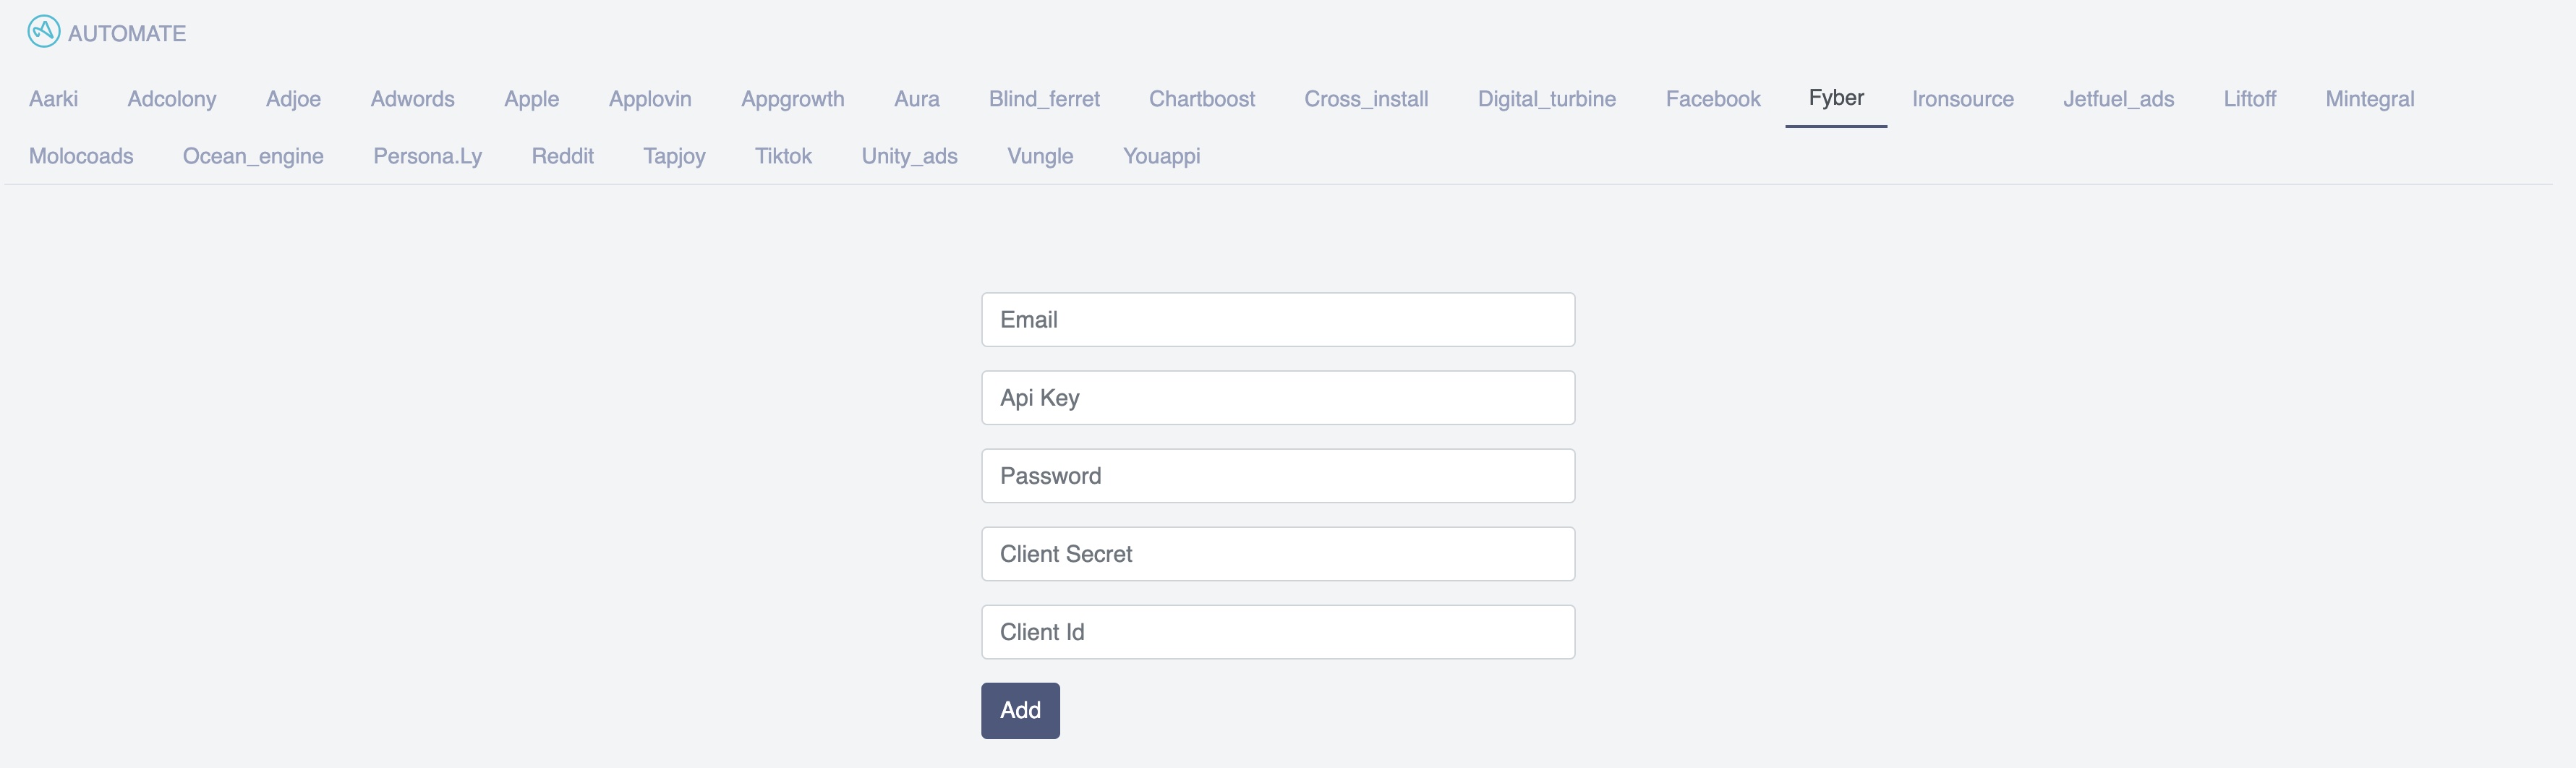
Task: Open the Chartboost tab
Action: click(x=1202, y=99)
